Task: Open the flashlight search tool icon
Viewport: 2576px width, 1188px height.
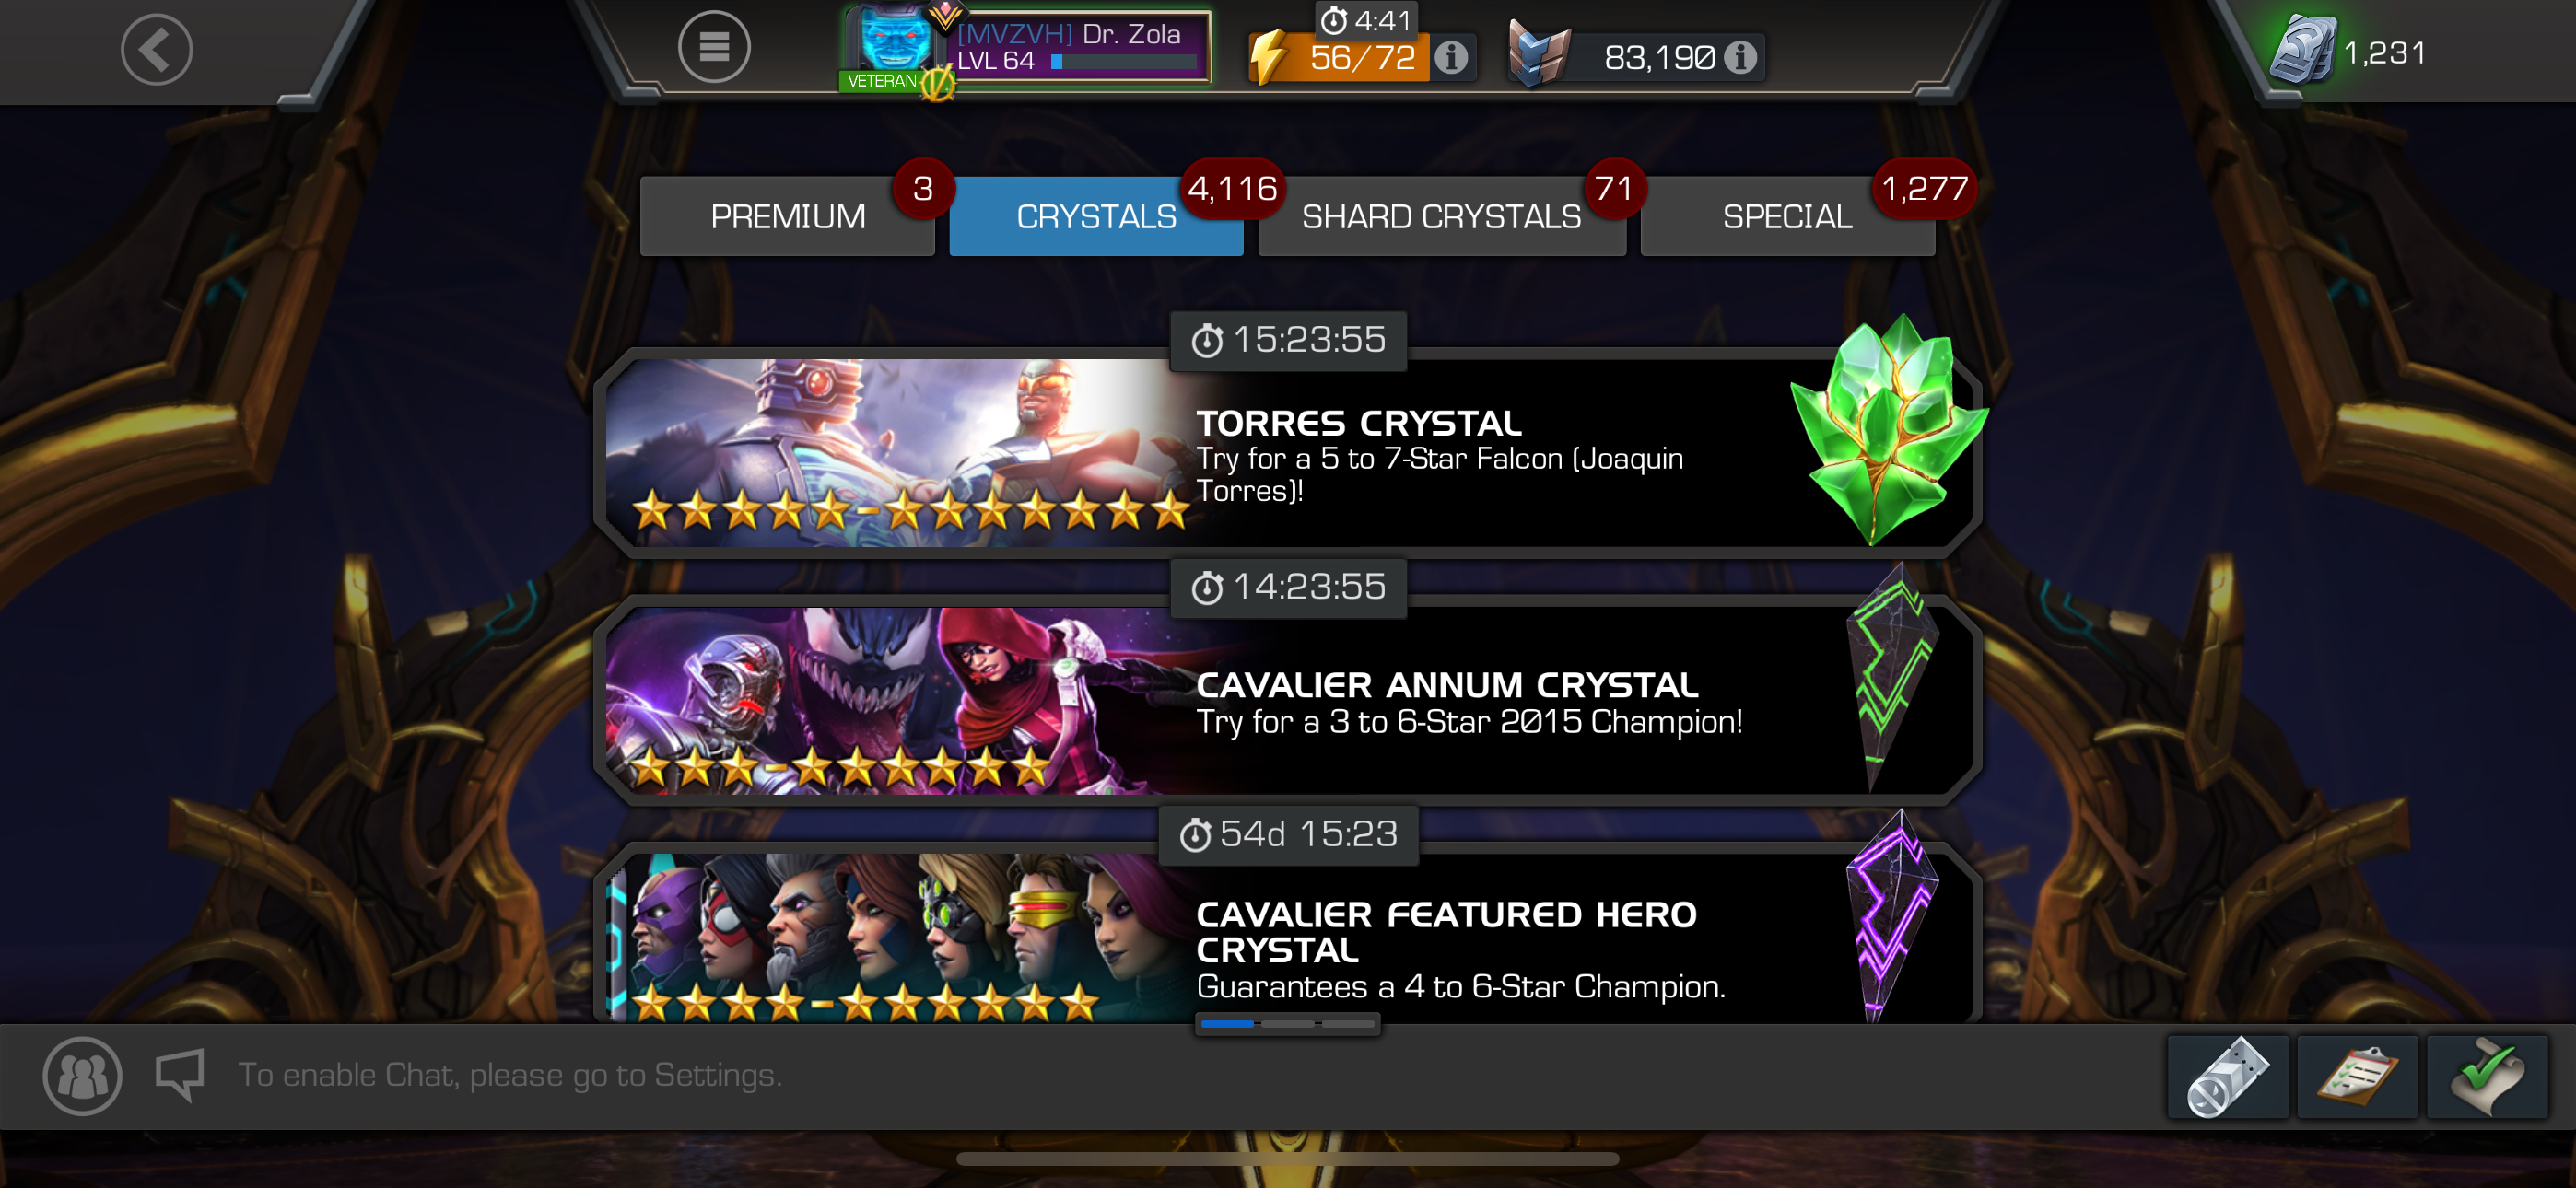Action: pyautogui.click(x=2227, y=1077)
